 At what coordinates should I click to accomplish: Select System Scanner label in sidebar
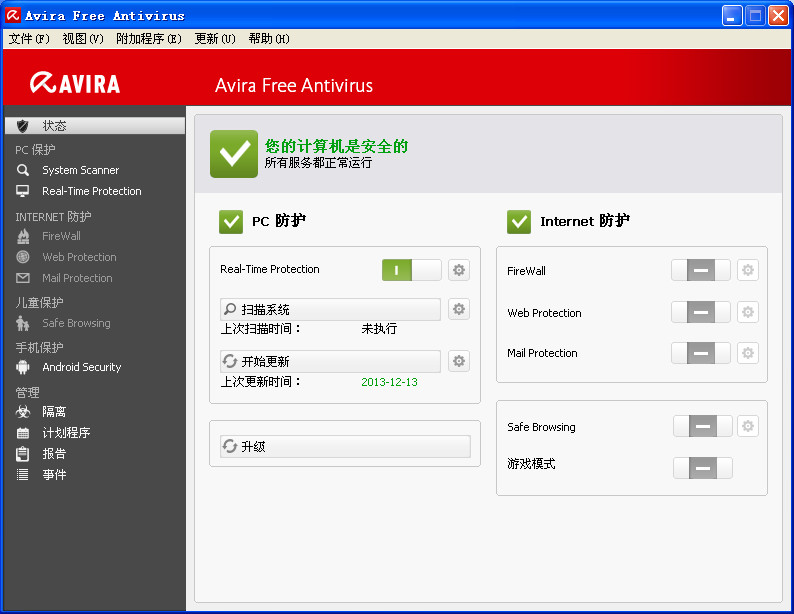pos(81,170)
